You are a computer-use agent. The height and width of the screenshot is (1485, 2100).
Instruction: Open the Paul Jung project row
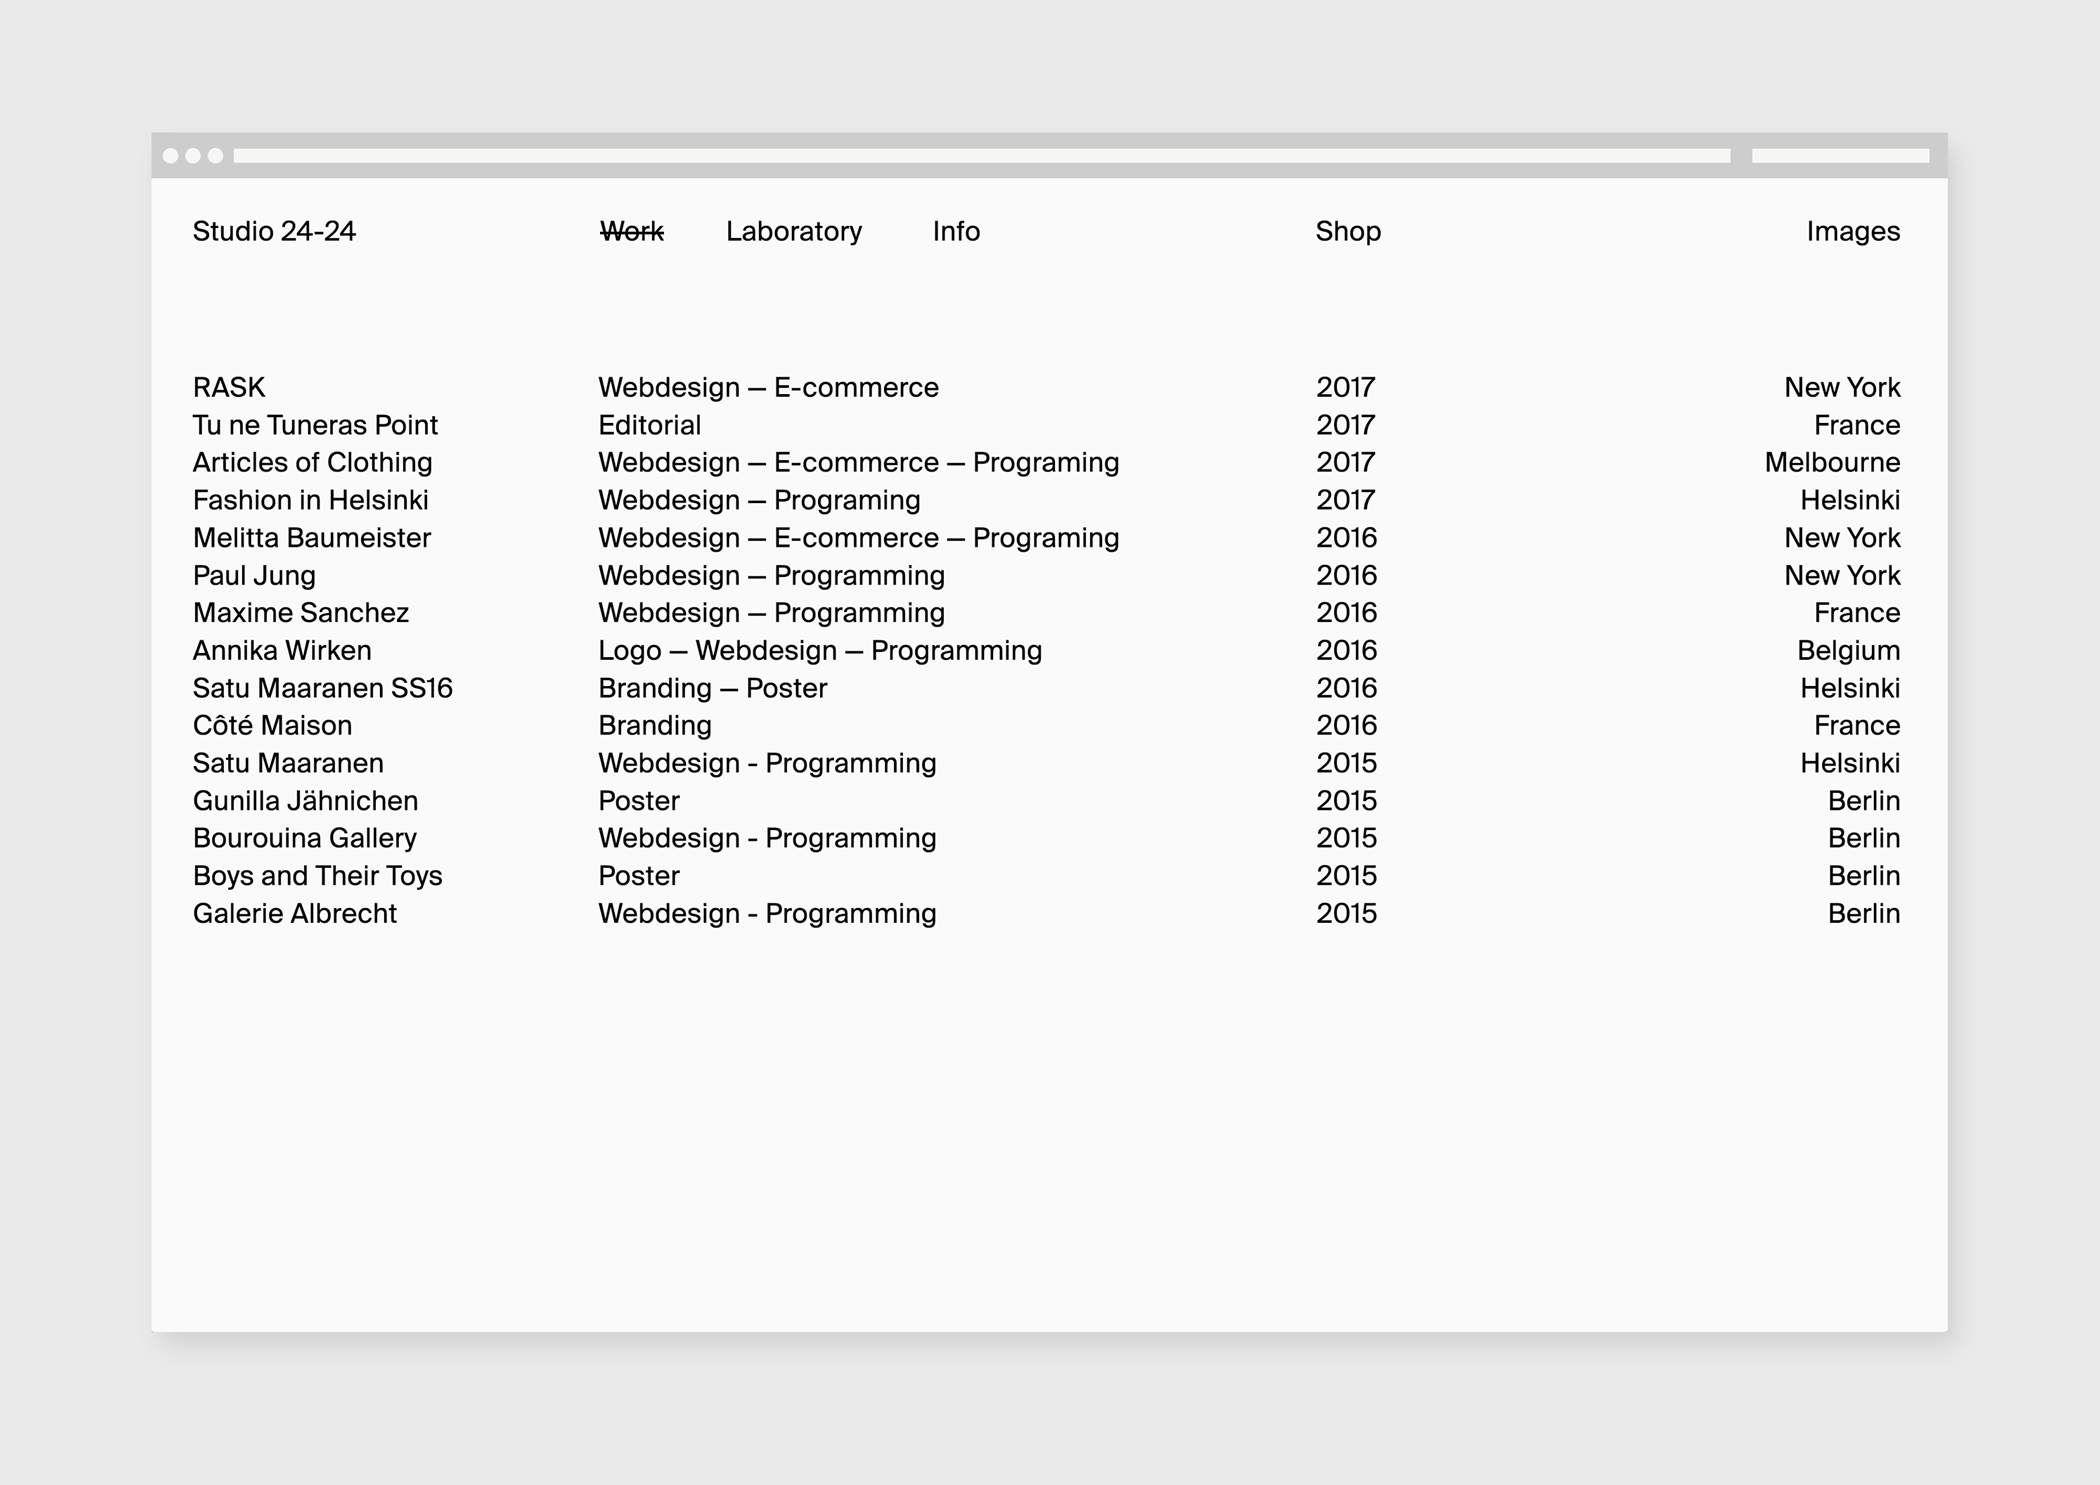click(254, 575)
